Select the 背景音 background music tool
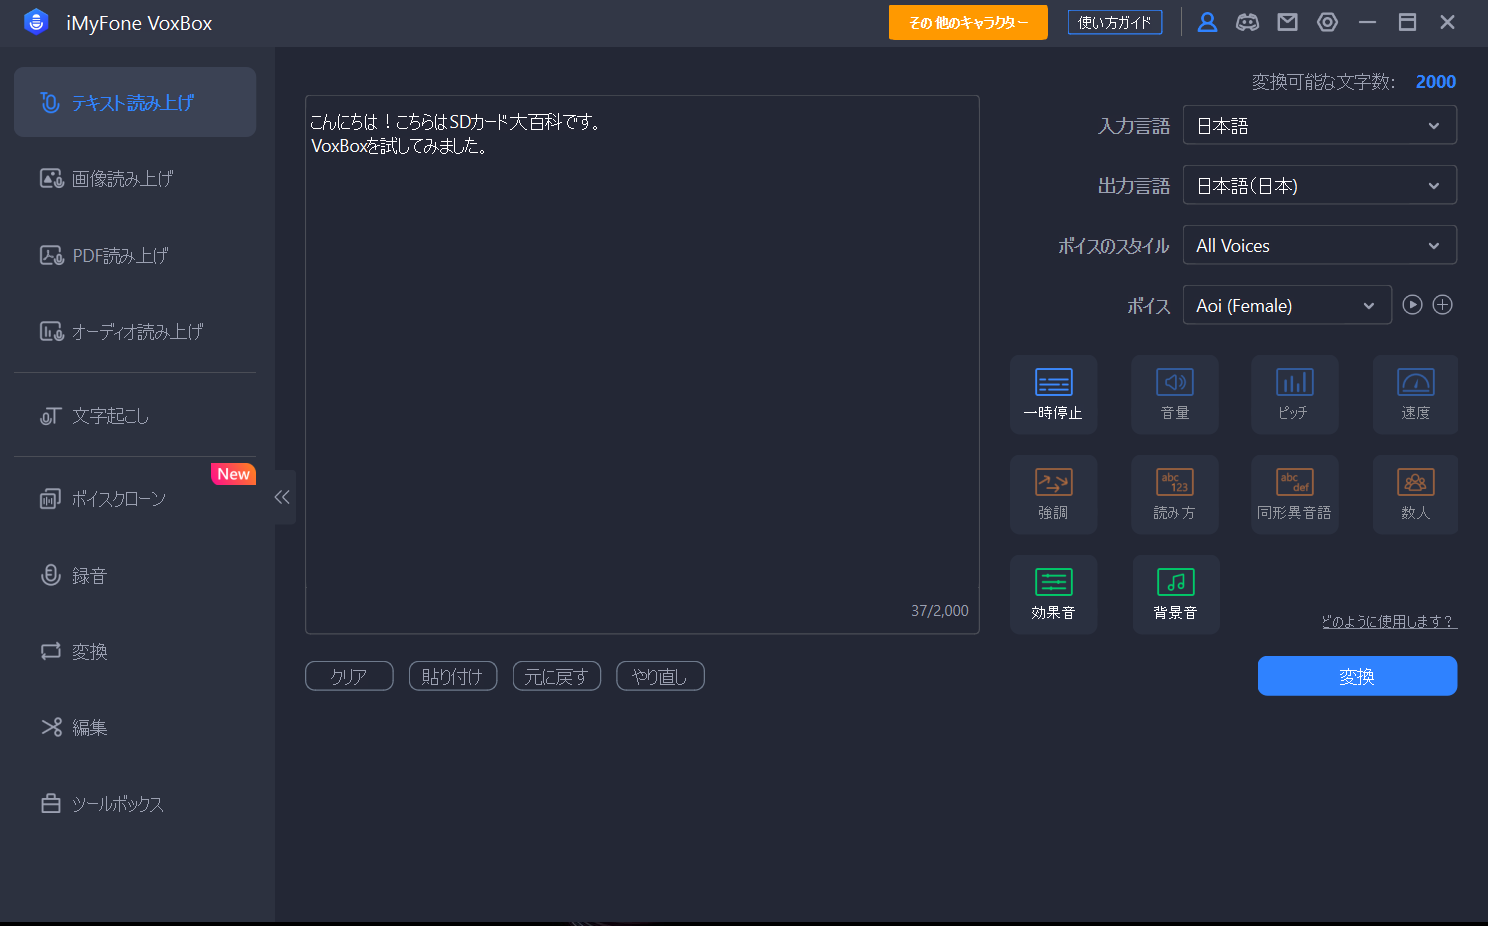Image resolution: width=1488 pixels, height=926 pixels. (1175, 594)
